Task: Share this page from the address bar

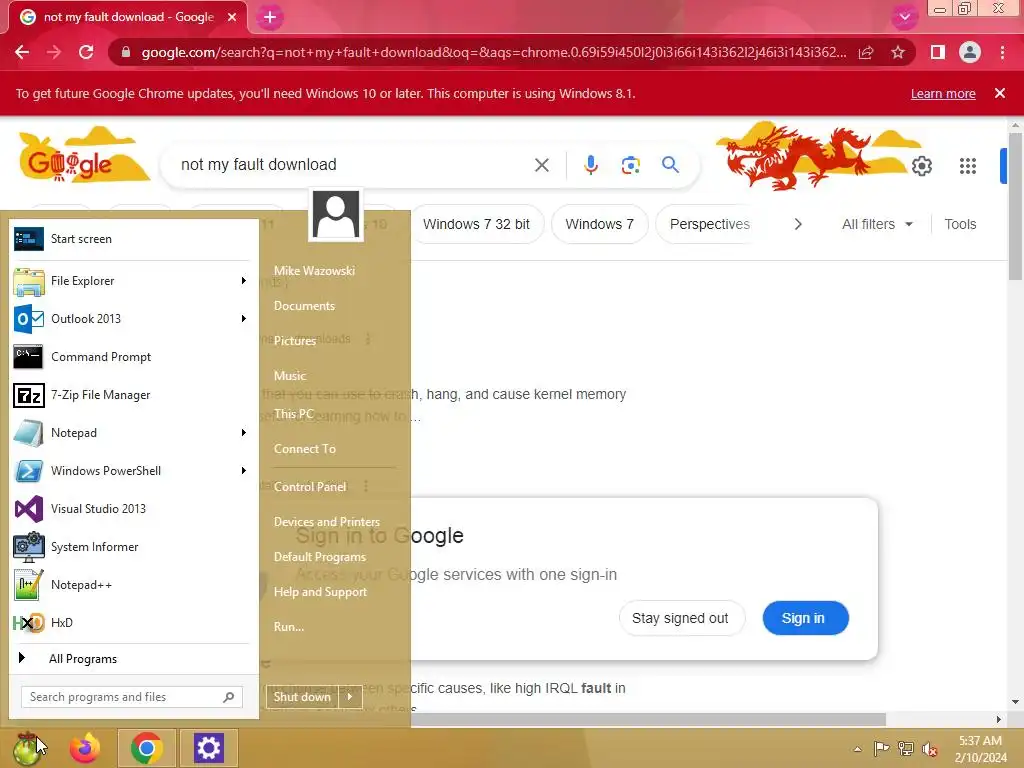Action: coord(866,52)
